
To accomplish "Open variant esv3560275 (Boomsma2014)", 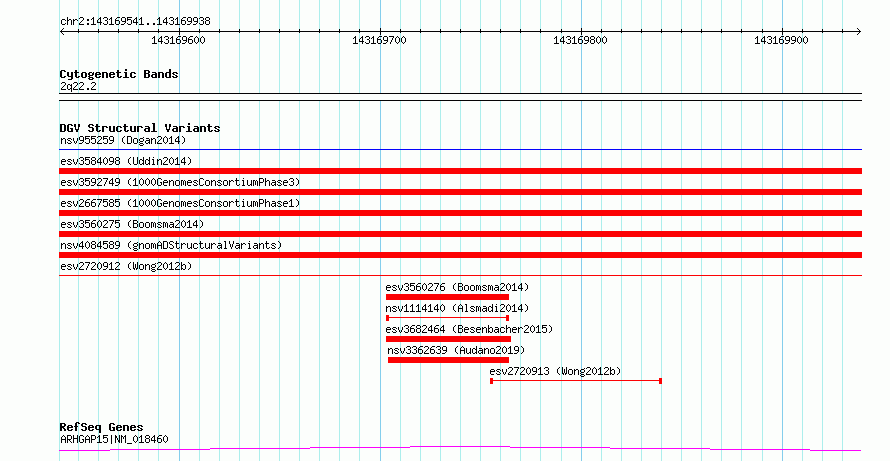I will click(x=132, y=224).
